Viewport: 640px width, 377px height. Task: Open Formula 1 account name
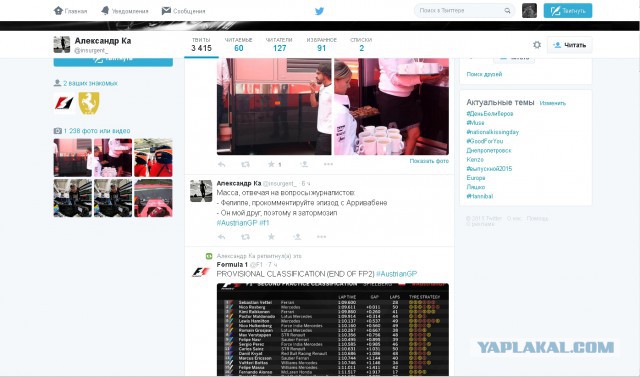click(x=232, y=264)
